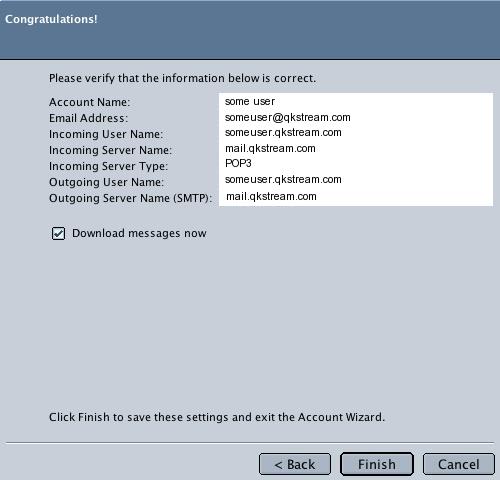Click the 'Email Address:' label
The height and width of the screenshot is (480, 500).
[88, 118]
